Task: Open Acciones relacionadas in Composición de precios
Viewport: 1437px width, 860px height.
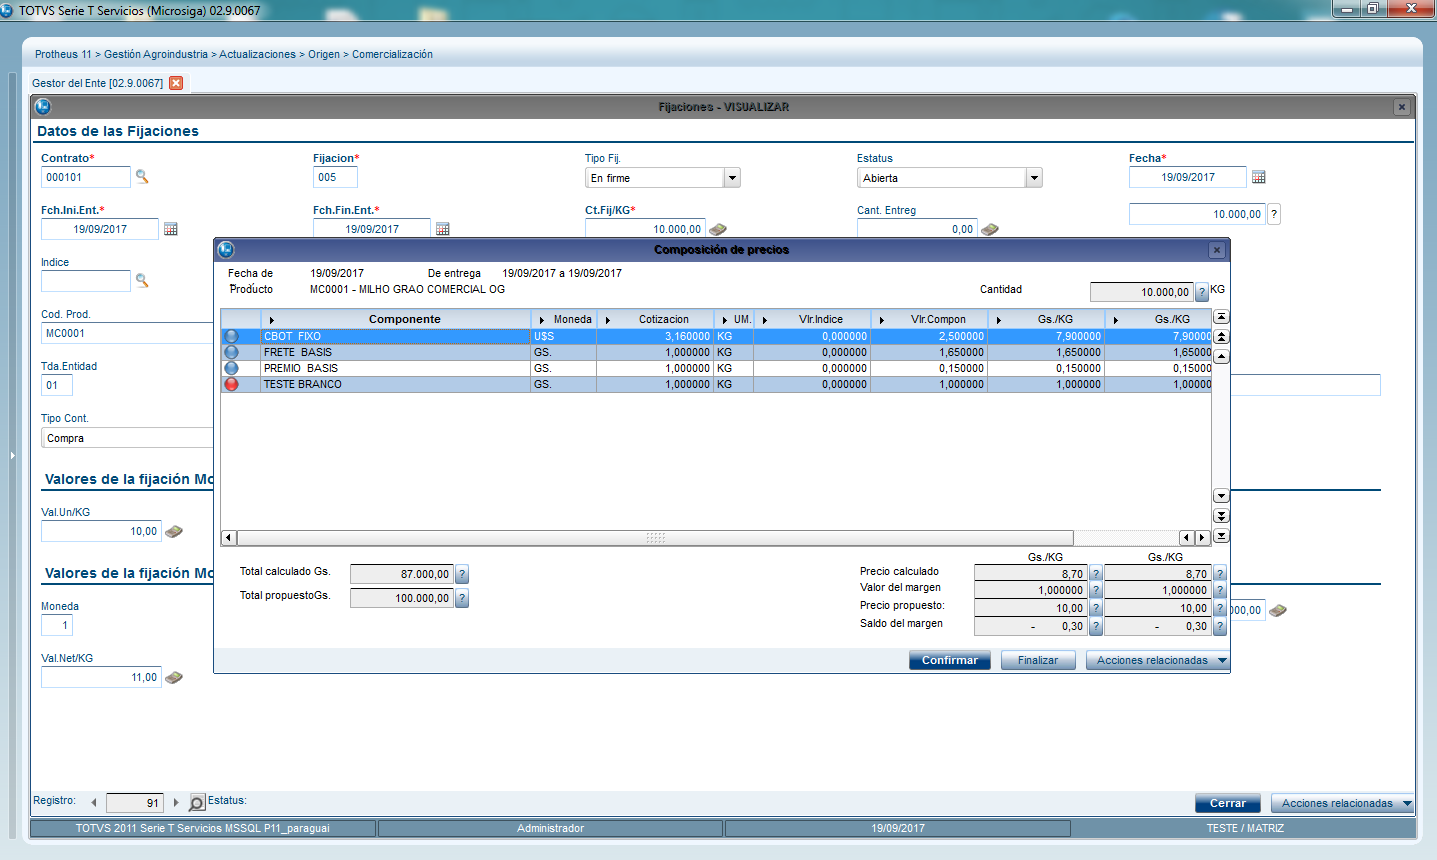Action: [x=1158, y=660]
